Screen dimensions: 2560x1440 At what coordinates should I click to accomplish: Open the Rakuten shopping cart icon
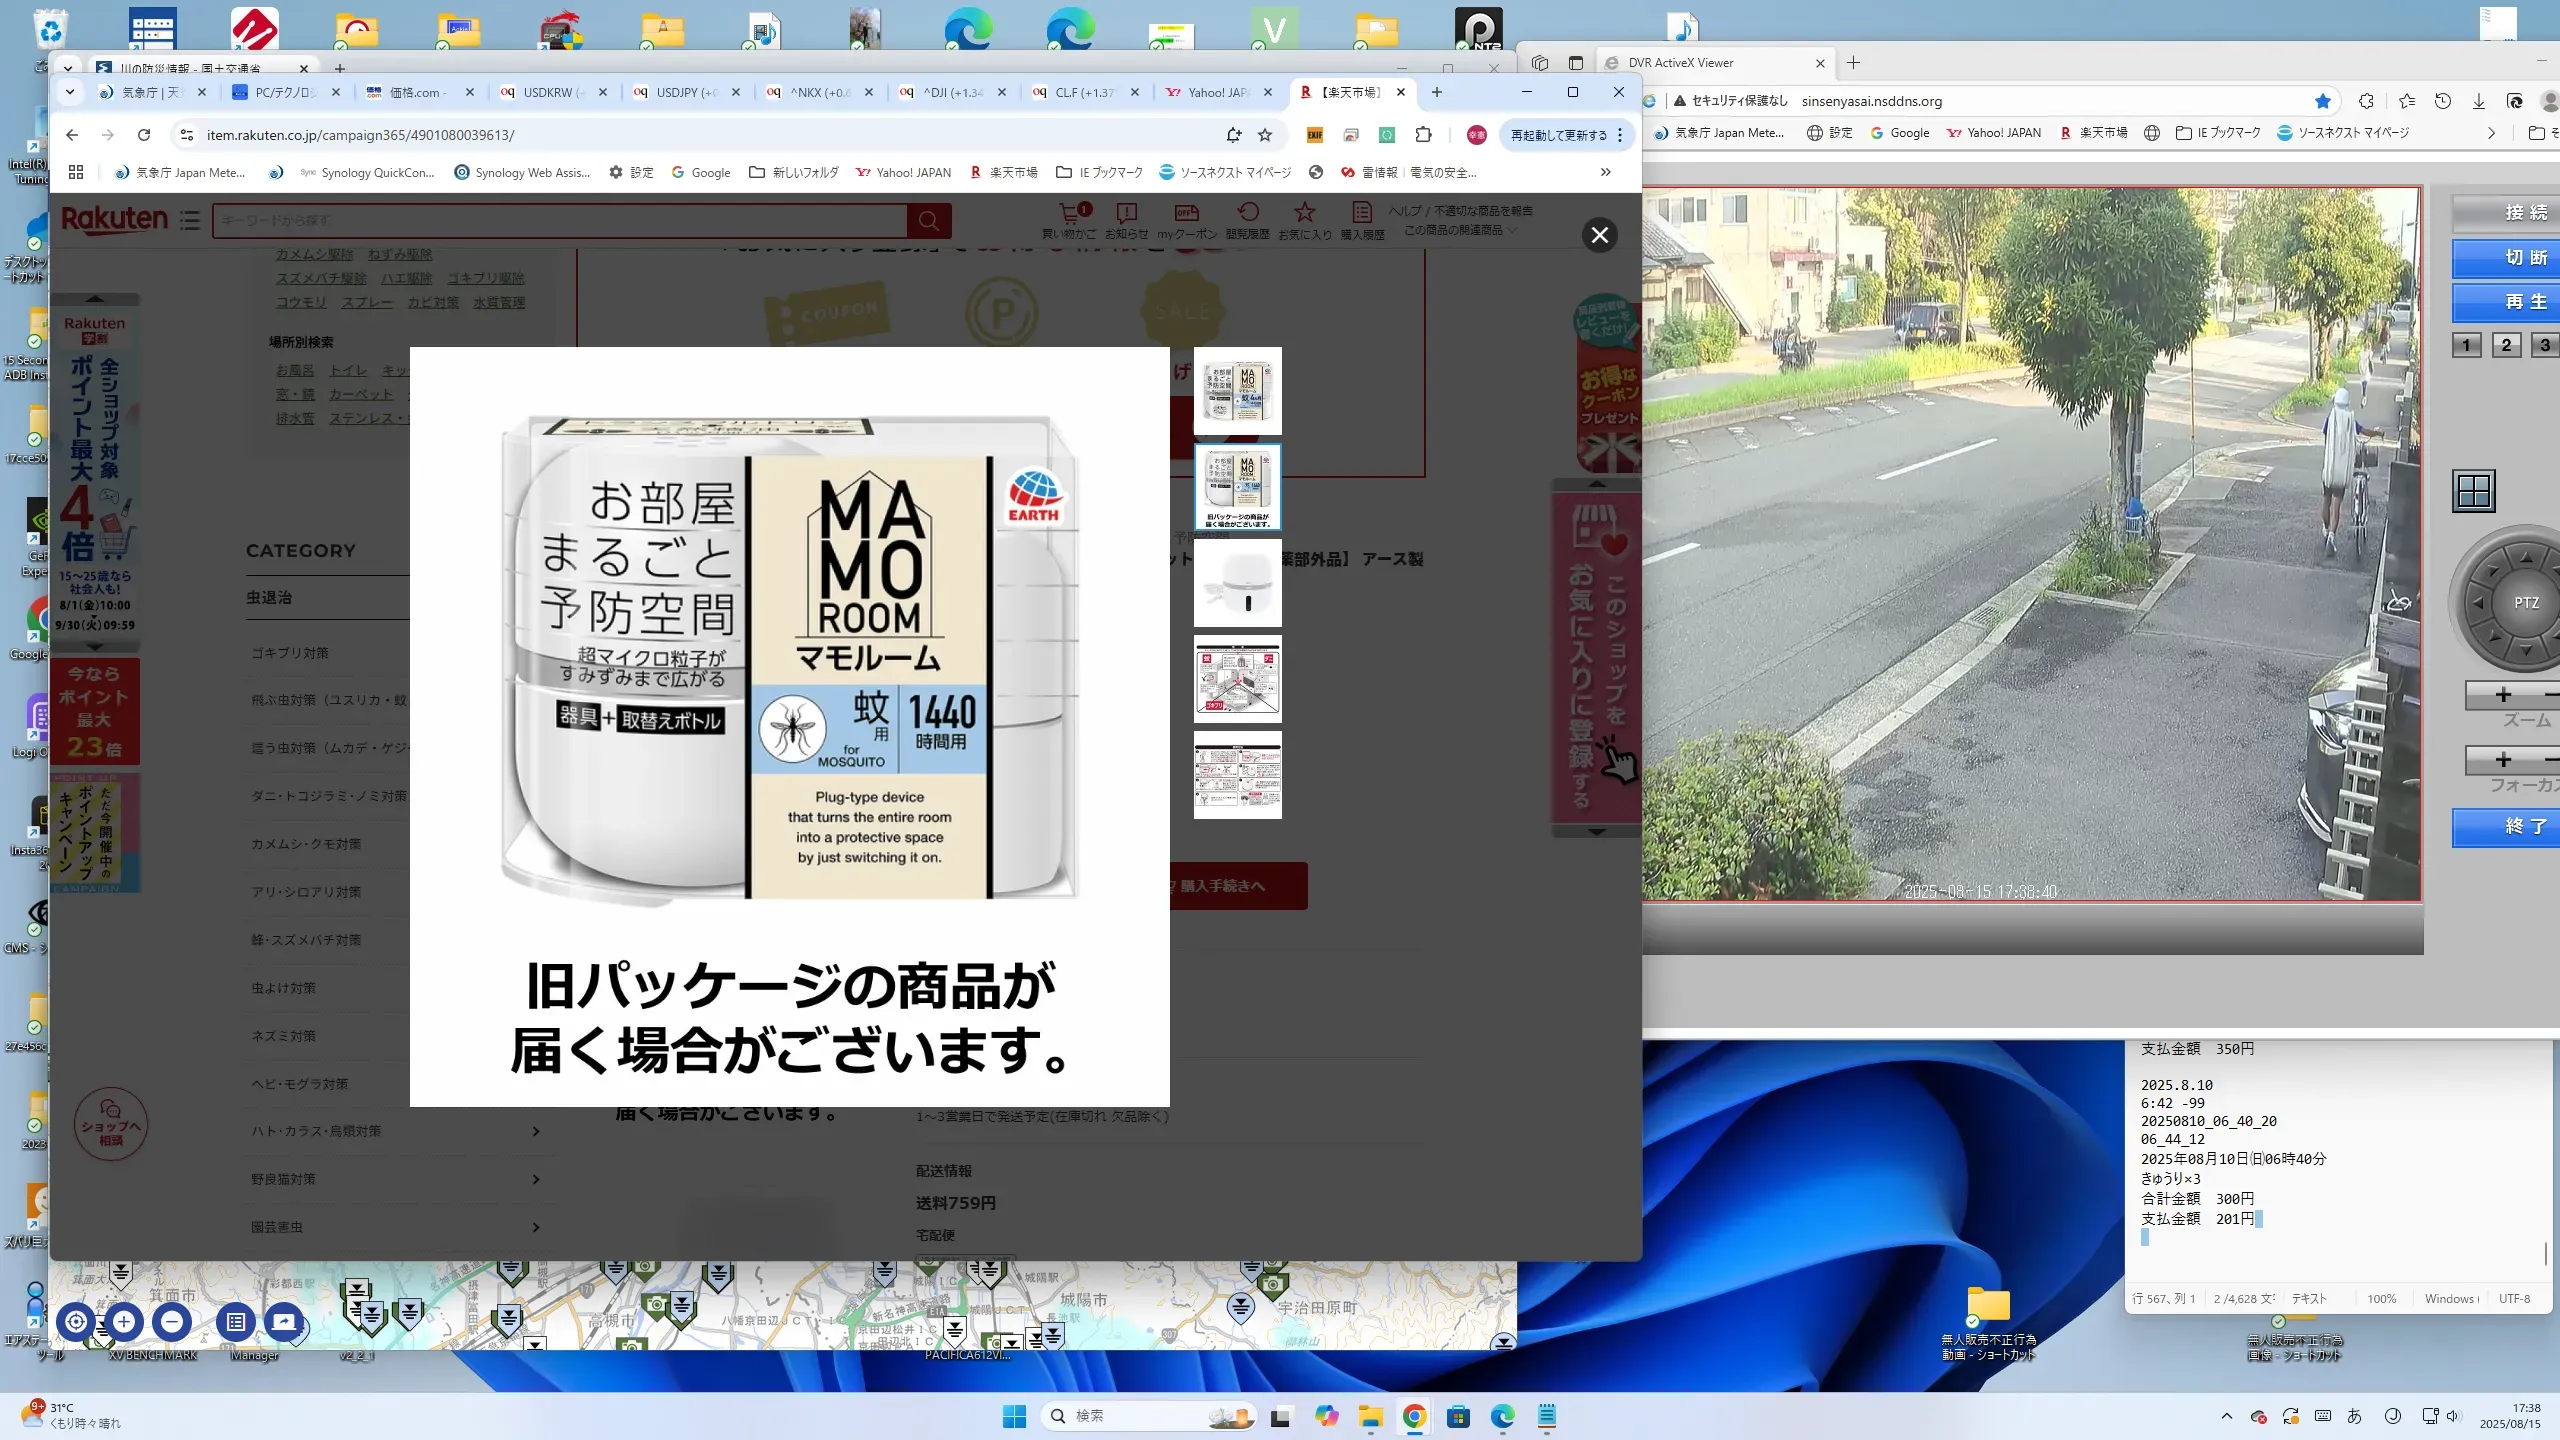[1070, 213]
